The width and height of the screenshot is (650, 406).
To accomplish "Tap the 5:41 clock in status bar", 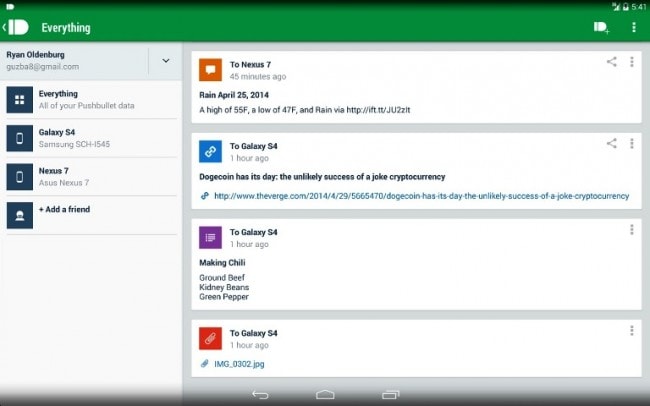I will point(639,7).
